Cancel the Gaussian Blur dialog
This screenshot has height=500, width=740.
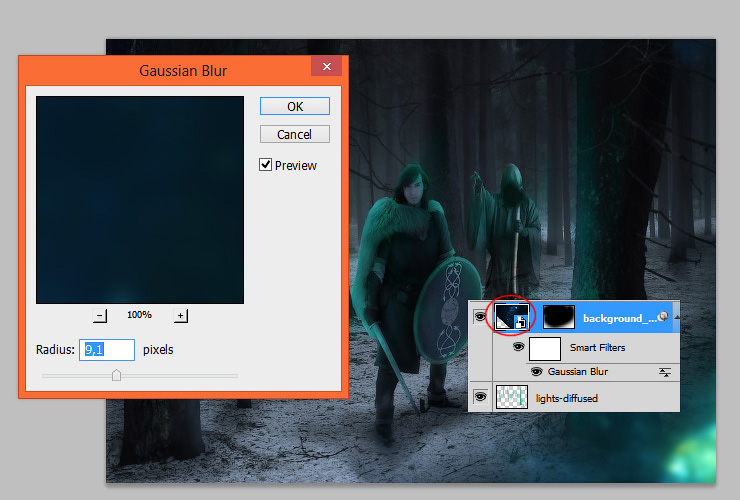[294, 135]
